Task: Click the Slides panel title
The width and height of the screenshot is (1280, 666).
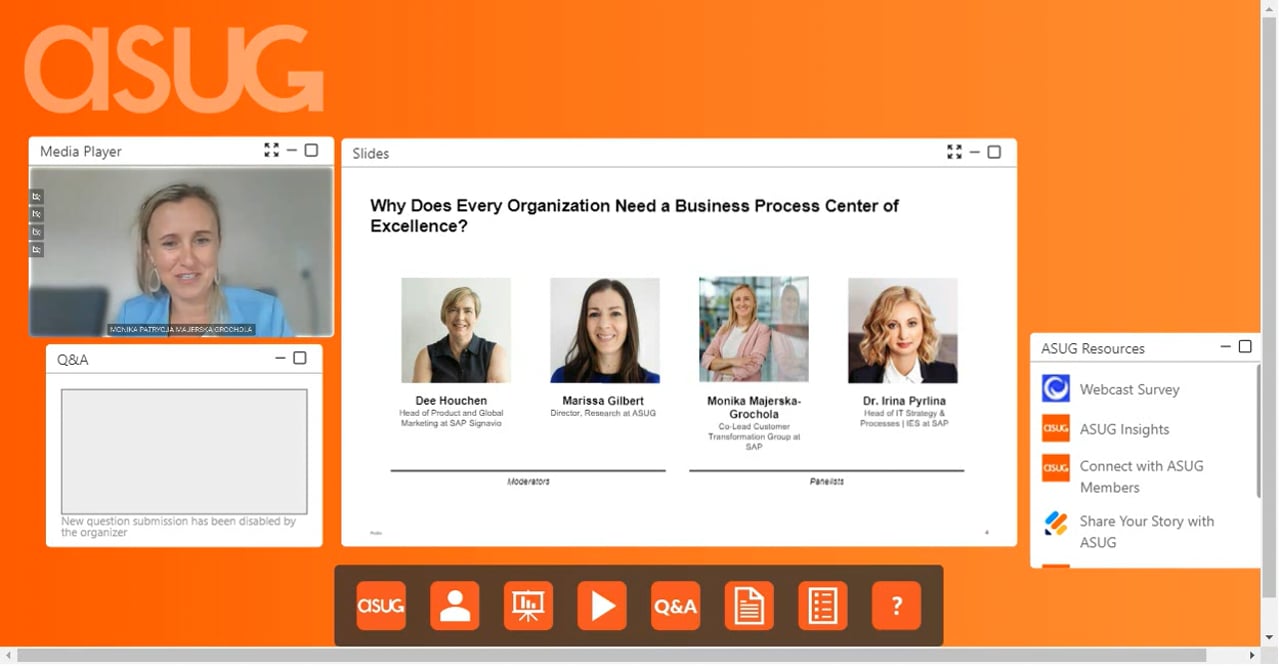Action: tap(371, 153)
